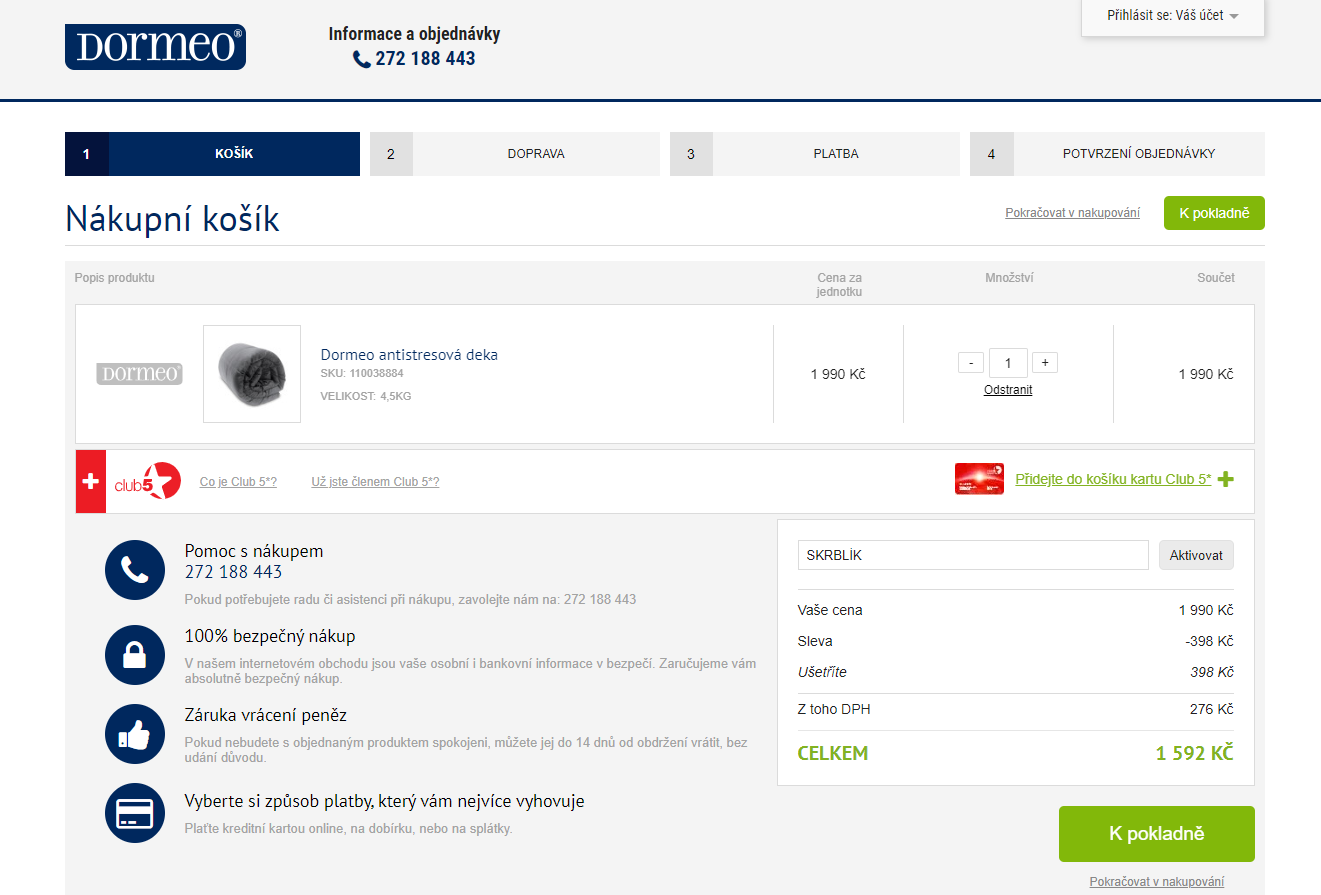Increase quantity with the plus button
1321x895 pixels.
(x=1045, y=363)
